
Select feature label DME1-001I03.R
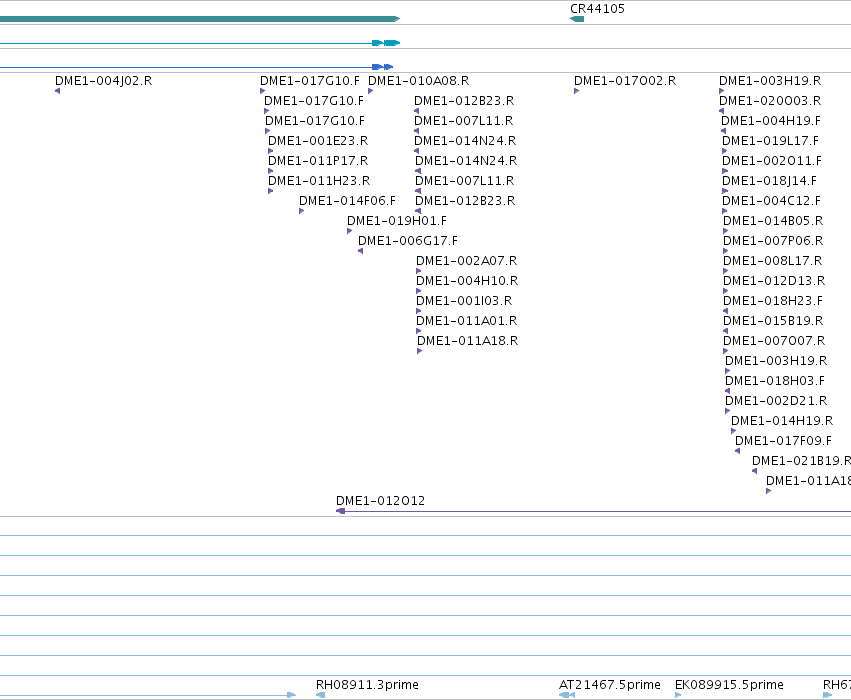tap(464, 301)
